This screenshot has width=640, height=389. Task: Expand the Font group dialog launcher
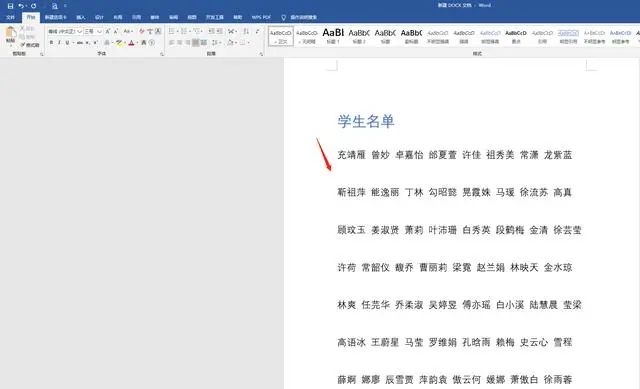(162, 53)
